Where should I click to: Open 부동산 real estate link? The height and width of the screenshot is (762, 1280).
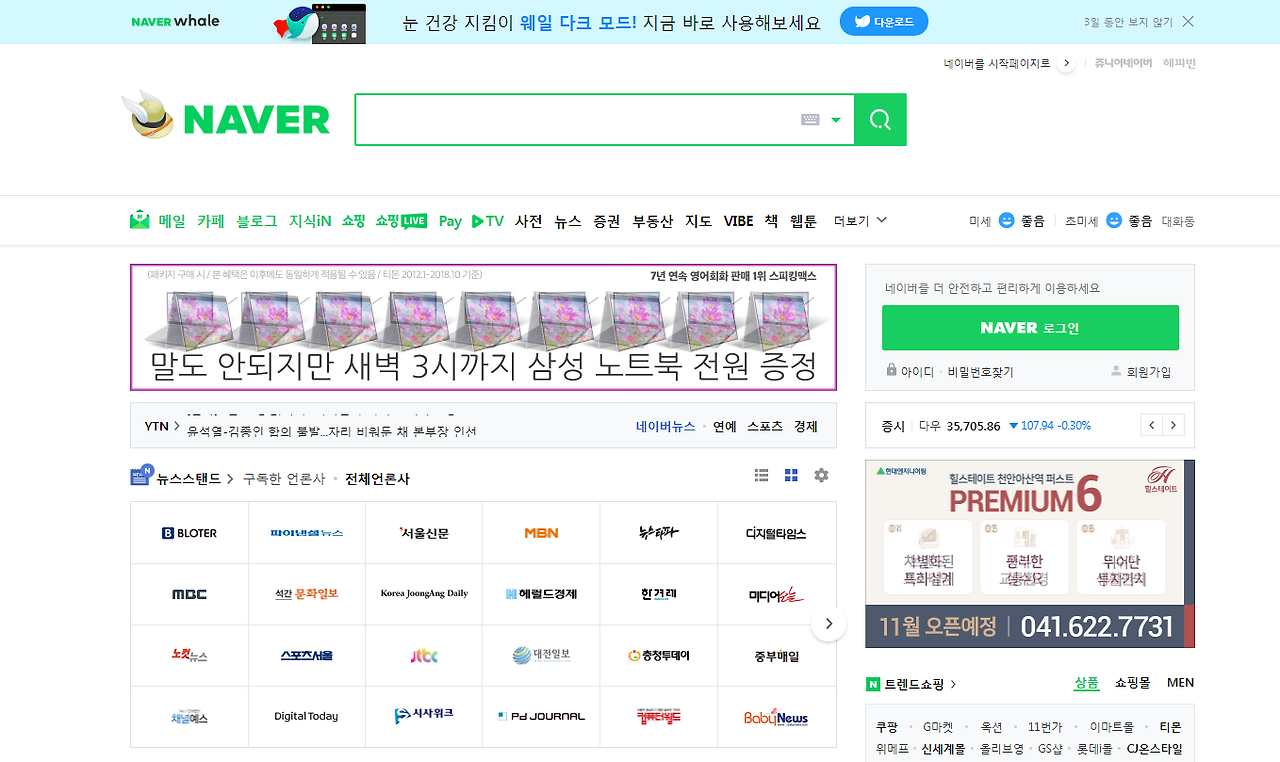(x=653, y=221)
